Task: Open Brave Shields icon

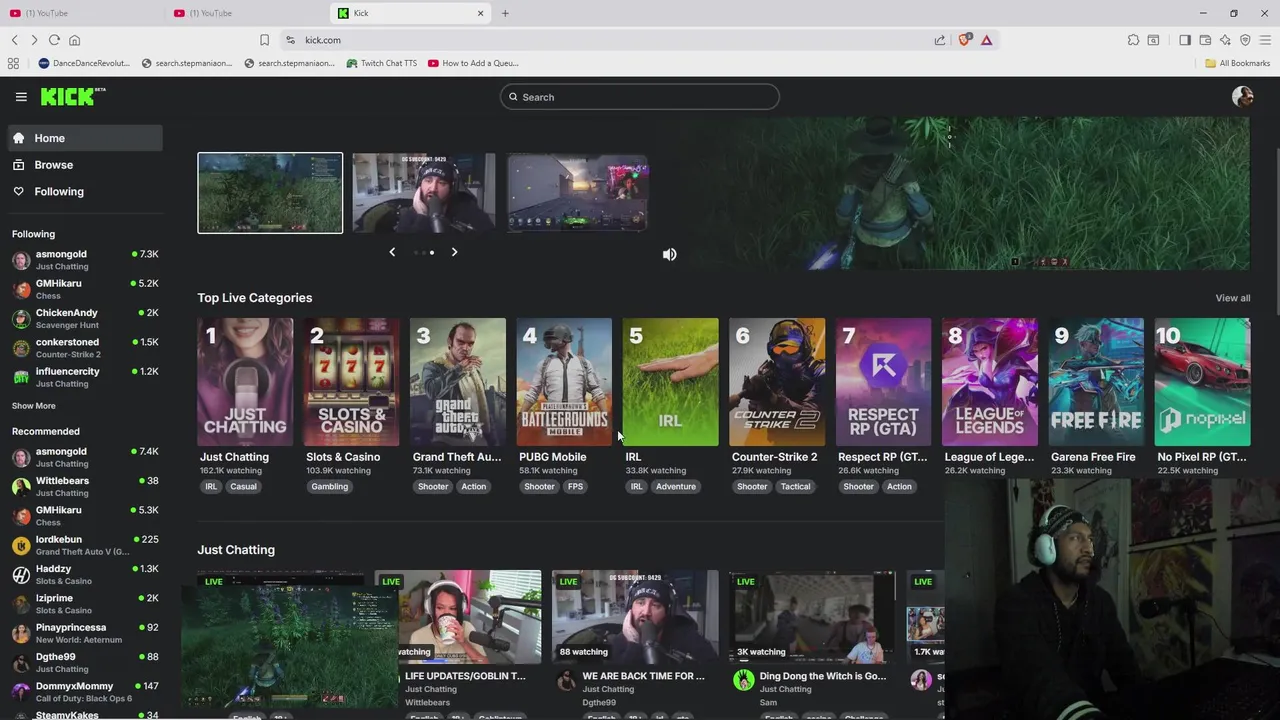Action: pyautogui.click(x=964, y=40)
